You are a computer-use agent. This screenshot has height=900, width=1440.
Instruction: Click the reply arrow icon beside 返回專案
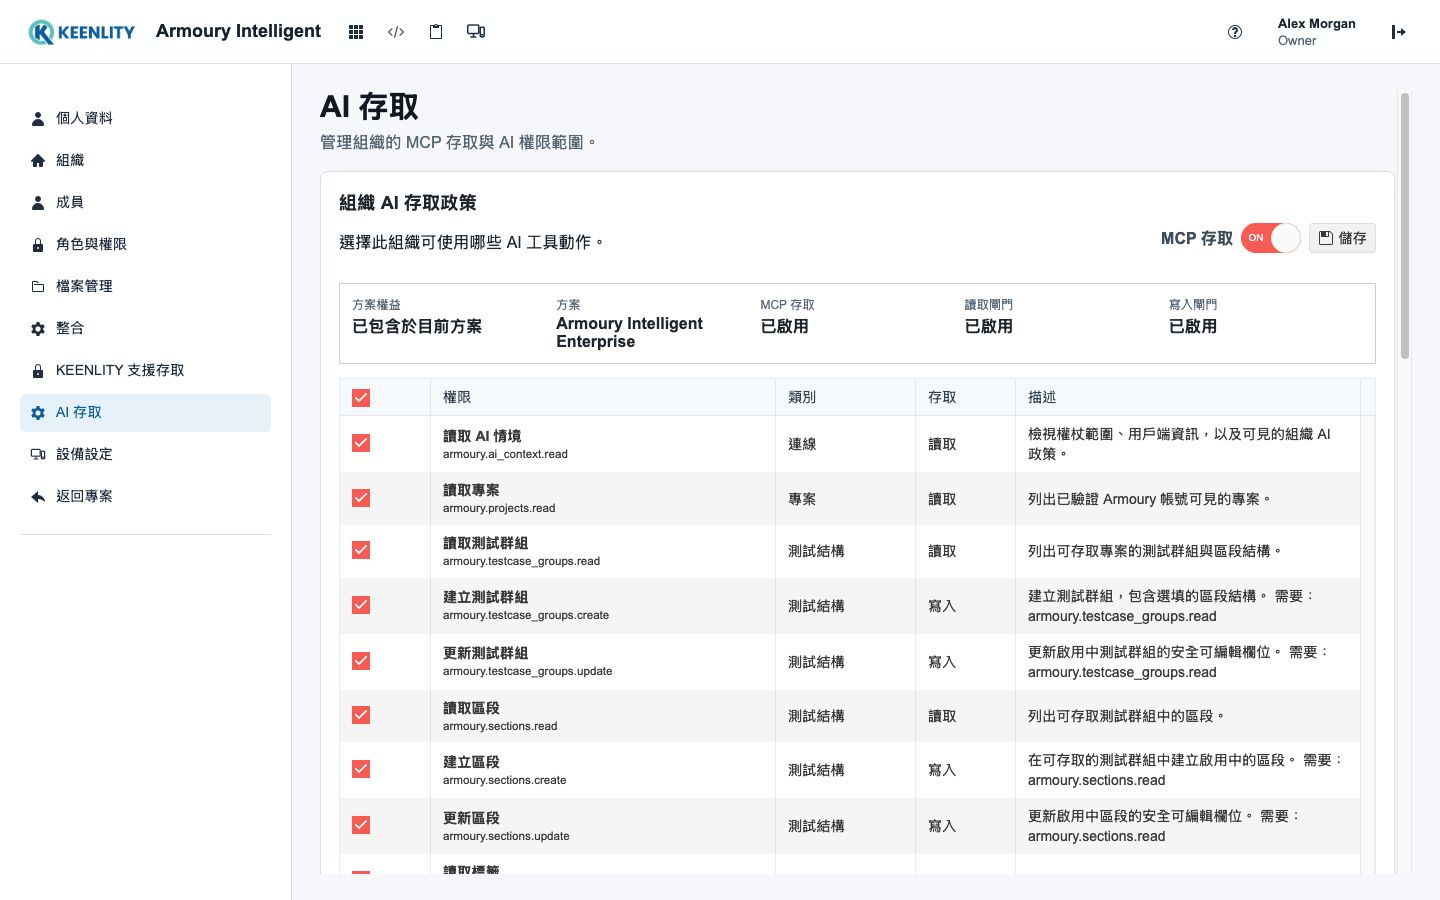coord(38,496)
